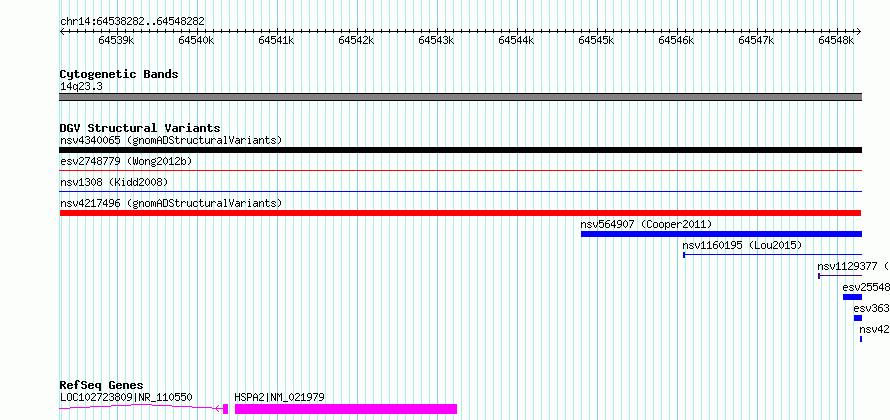890x420 pixels.
Task: Click the 64548k ruler tick label
Action: (x=836, y=40)
